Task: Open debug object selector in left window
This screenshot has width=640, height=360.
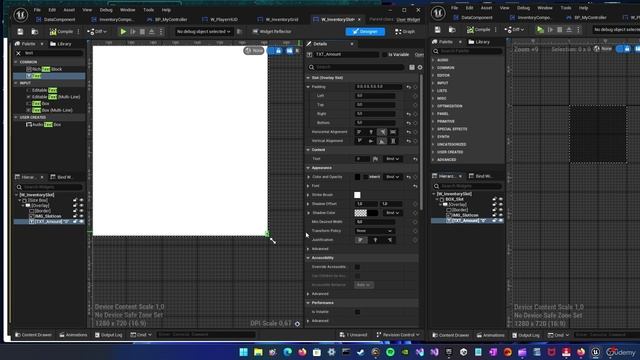Action: (x=203, y=31)
